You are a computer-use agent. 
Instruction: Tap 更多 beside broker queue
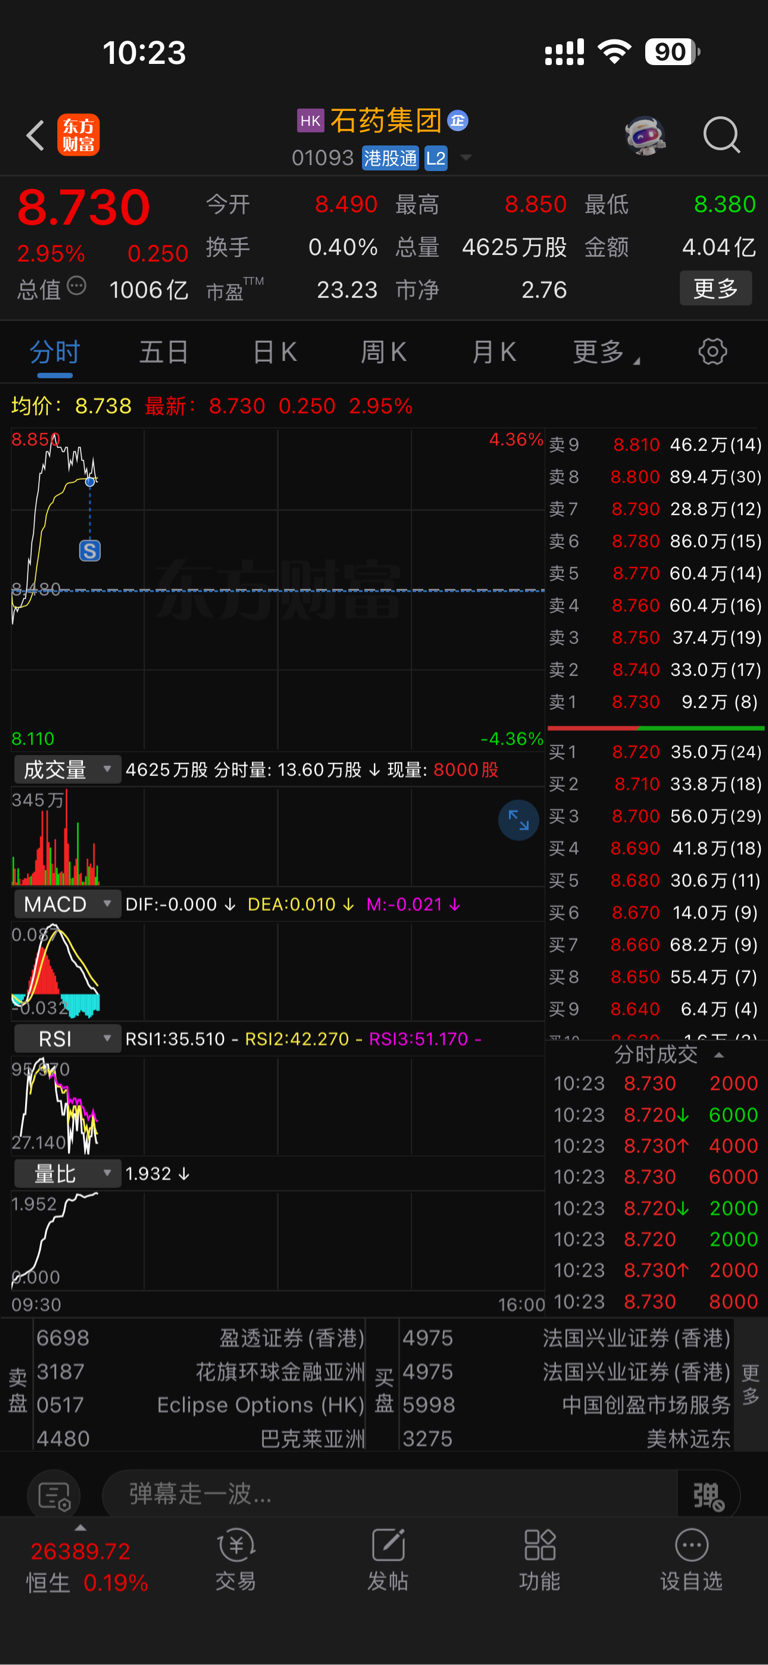750,1385
